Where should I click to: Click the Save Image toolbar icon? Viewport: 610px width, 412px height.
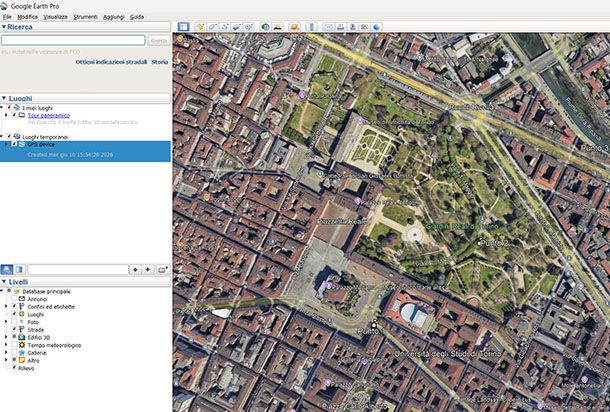[x=352, y=26]
